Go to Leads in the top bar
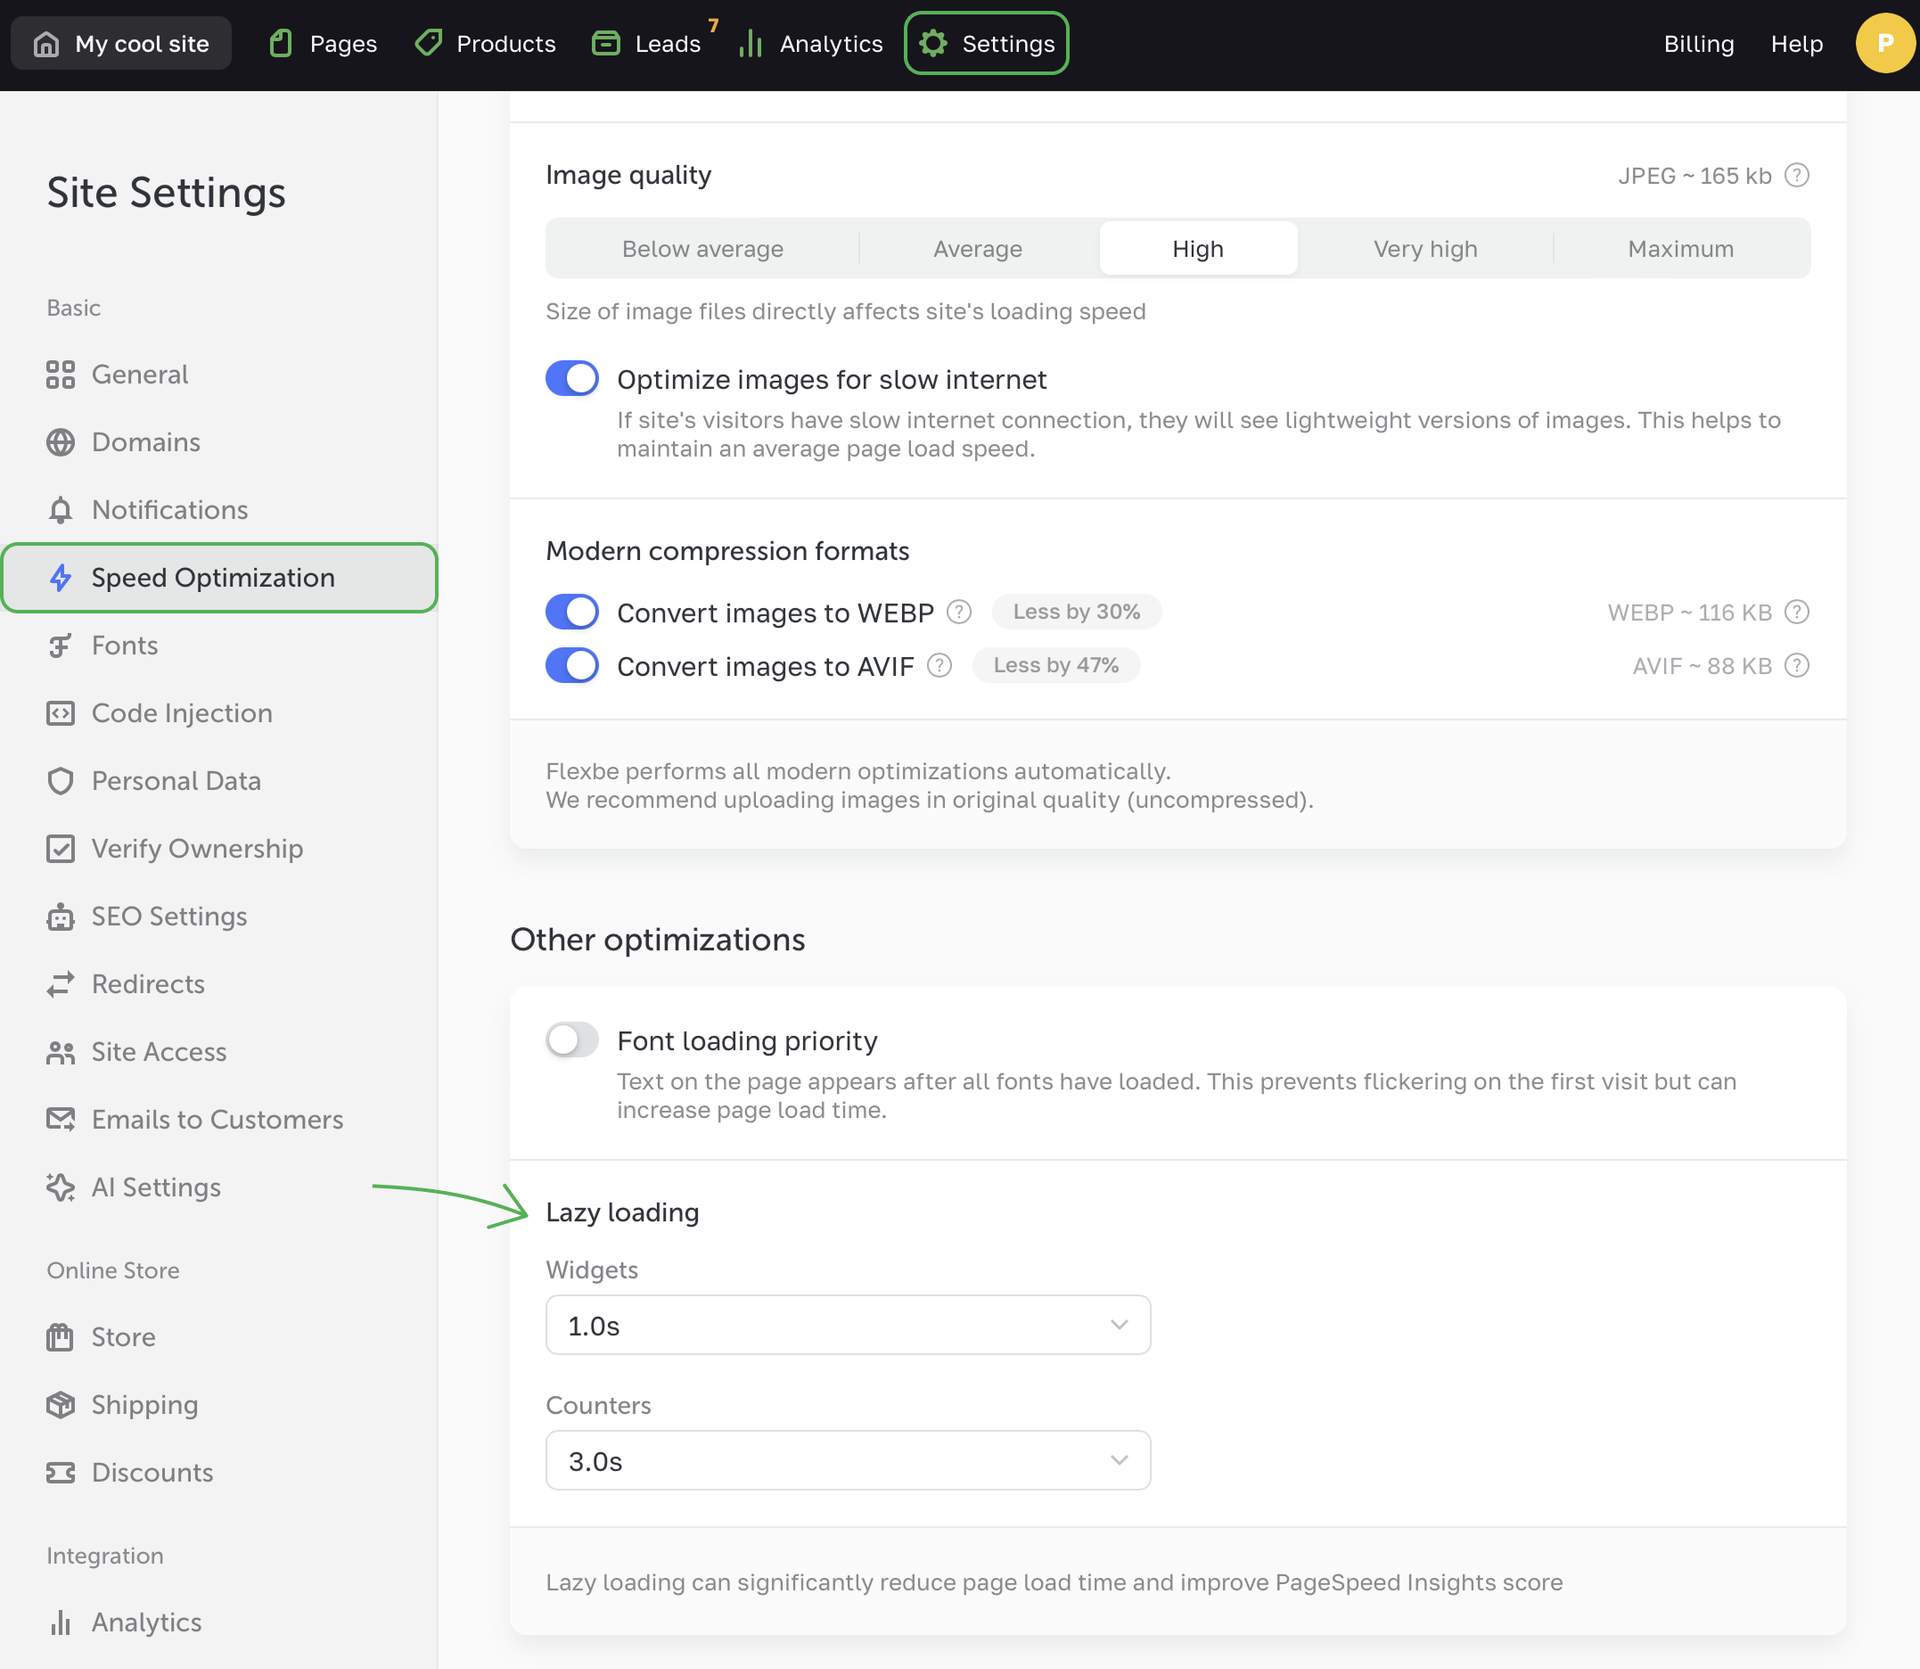Screen dimensions: 1920x1669 [x=647, y=44]
